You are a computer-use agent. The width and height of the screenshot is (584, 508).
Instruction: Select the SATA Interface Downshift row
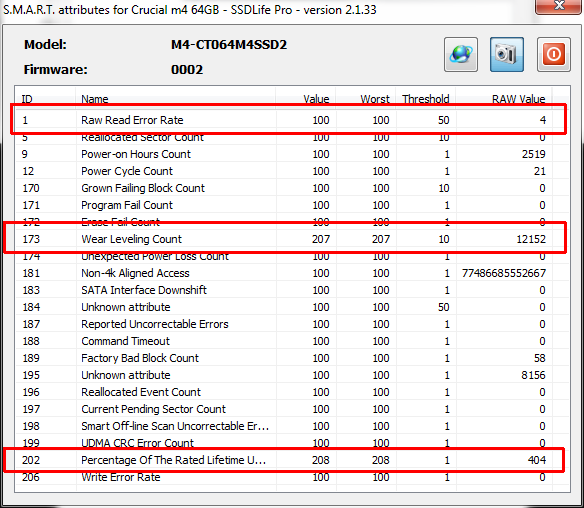(x=292, y=290)
